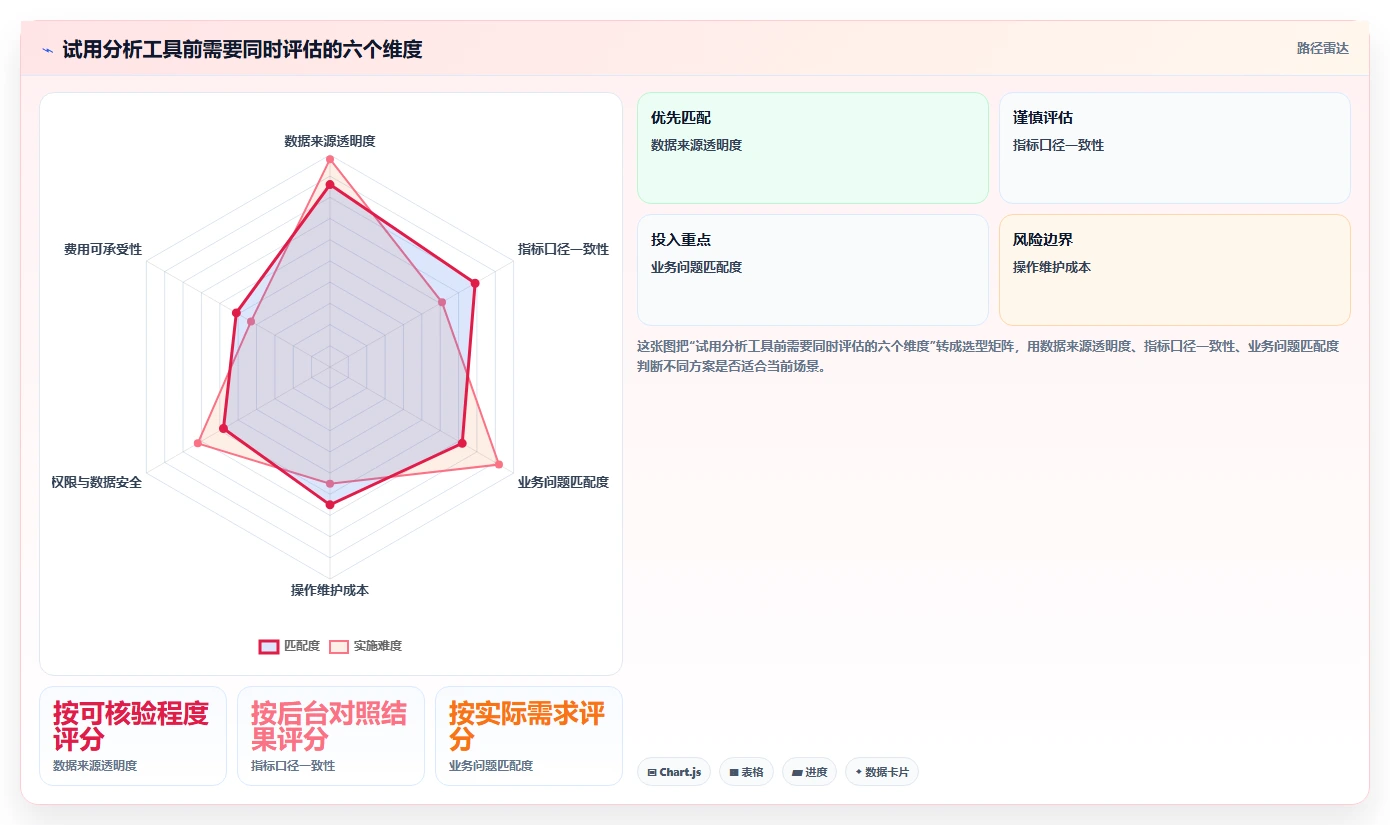The height and width of the screenshot is (825, 1390).
Task: Click 业务问题匹配度 text in 投入重点 card
Action: point(697,267)
